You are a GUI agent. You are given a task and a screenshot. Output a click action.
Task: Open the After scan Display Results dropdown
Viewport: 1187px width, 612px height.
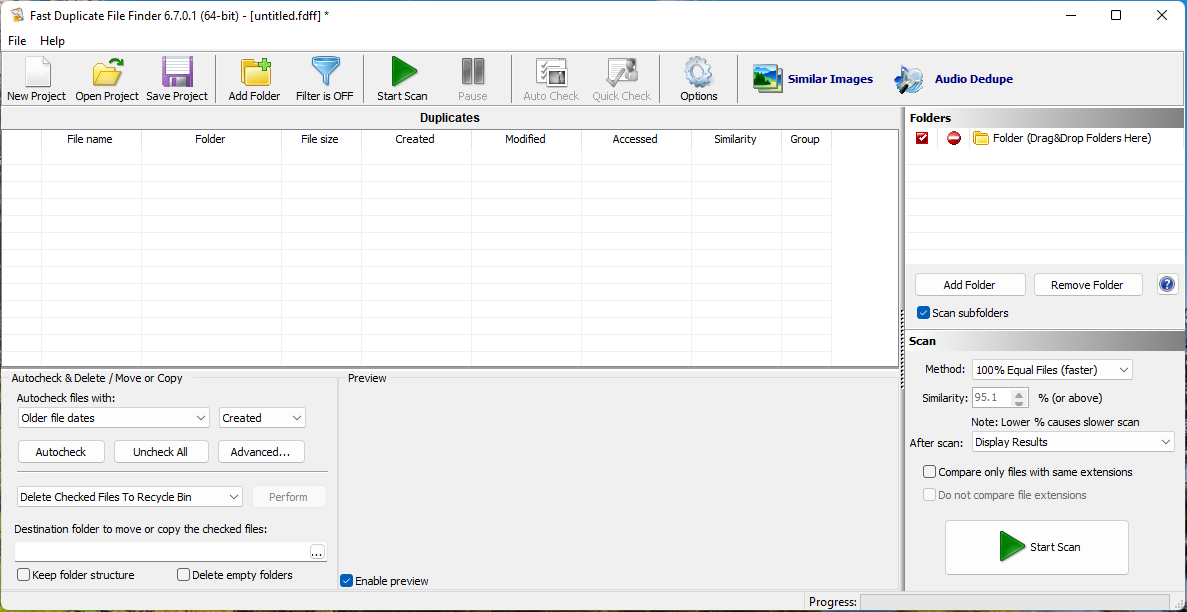(x=1073, y=442)
